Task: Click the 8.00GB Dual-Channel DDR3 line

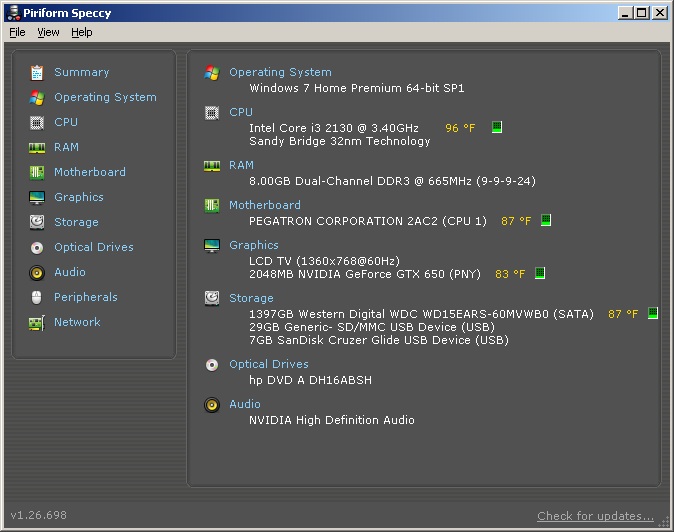Action: pos(392,181)
